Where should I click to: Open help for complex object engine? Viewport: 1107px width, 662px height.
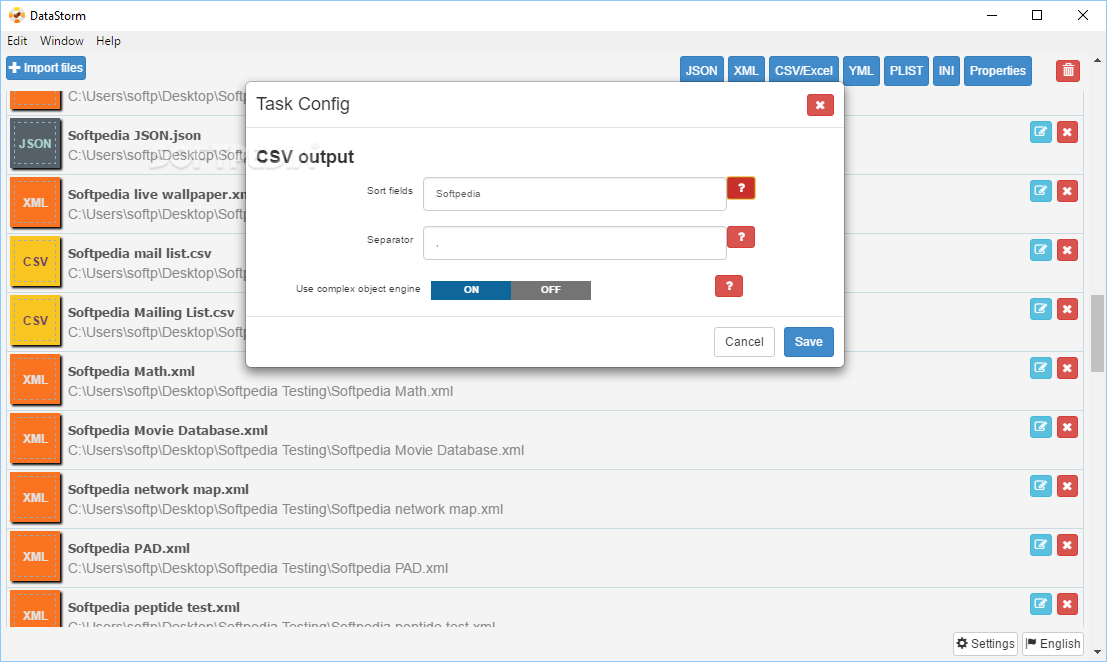click(x=729, y=286)
